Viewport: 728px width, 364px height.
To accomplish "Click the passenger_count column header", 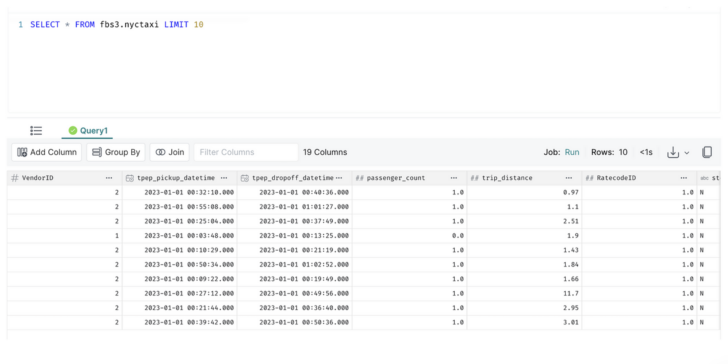I will coord(410,178).
